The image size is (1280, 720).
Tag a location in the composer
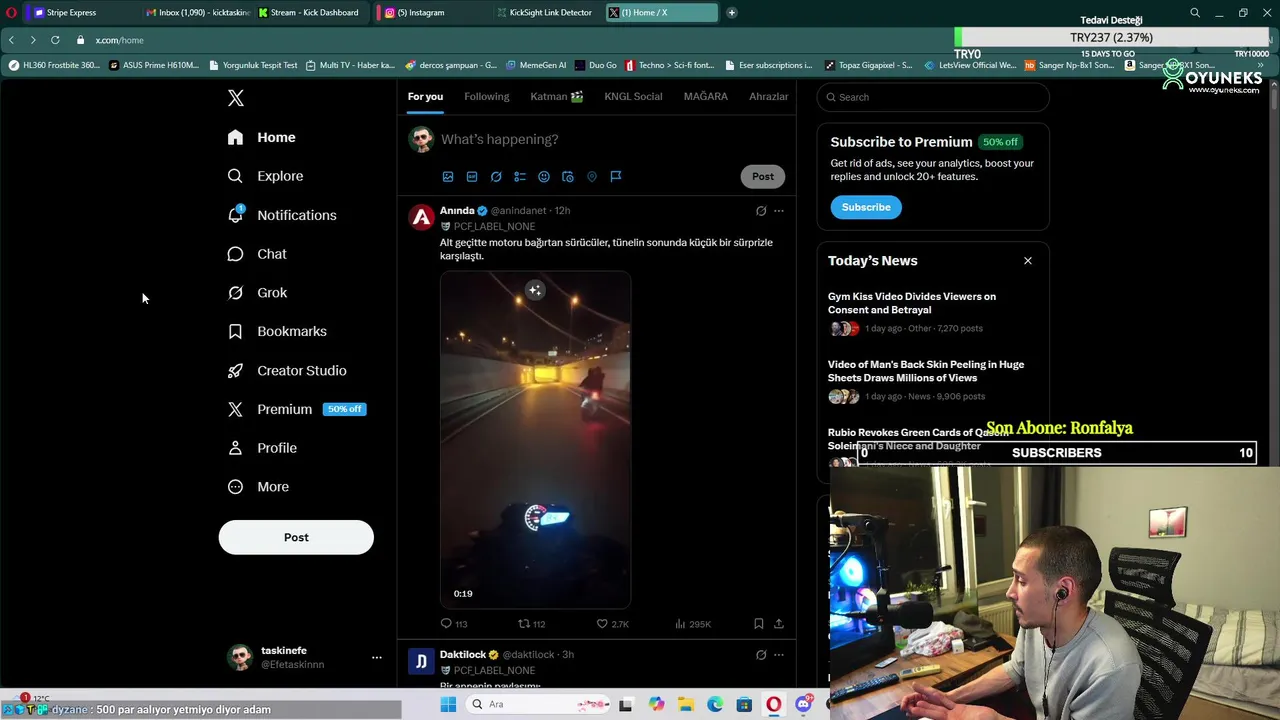592,176
